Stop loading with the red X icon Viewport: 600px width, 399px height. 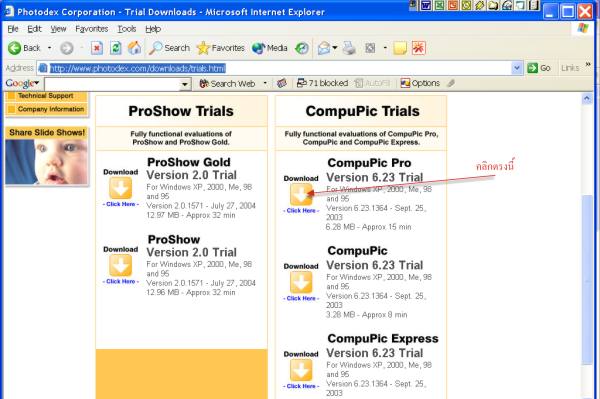[97, 48]
